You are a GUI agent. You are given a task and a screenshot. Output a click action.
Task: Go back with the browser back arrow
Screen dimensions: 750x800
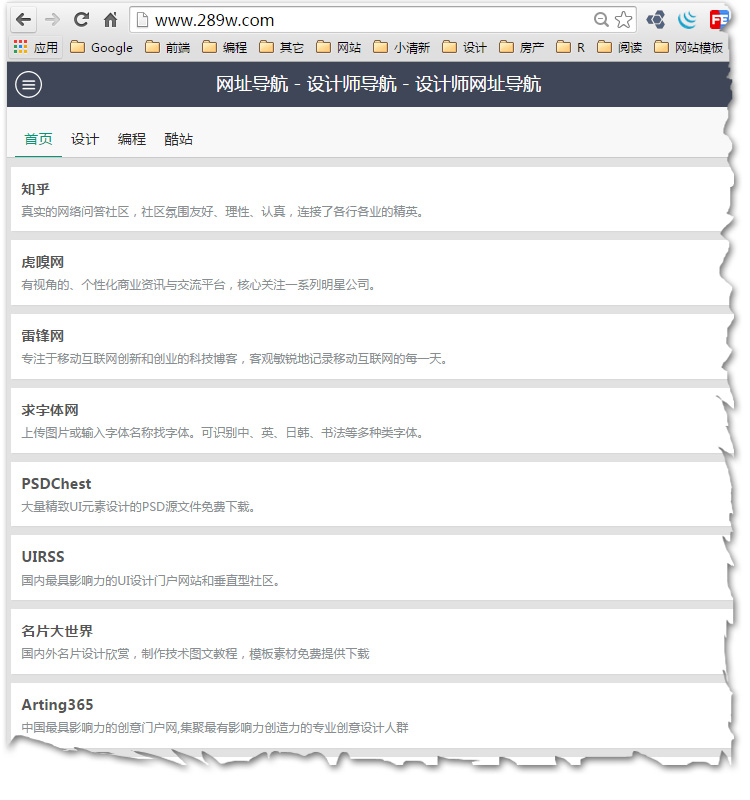[23, 20]
